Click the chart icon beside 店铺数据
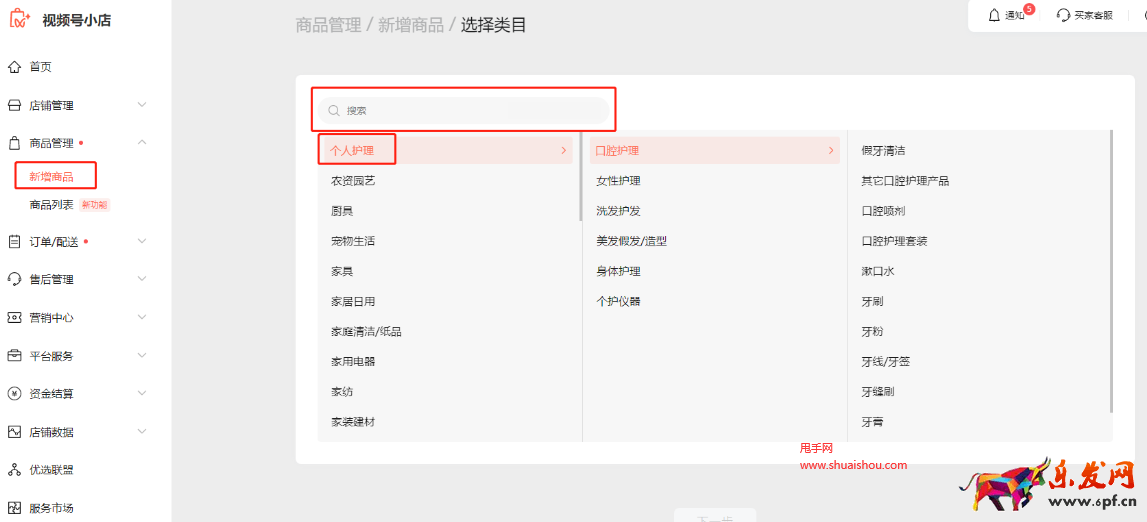The image size is (1147, 522). coord(14,432)
